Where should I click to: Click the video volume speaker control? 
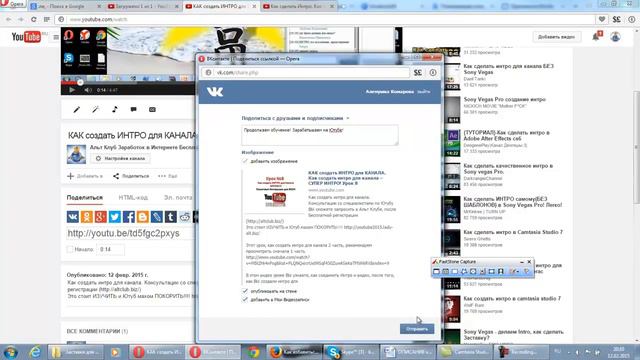tap(87, 90)
